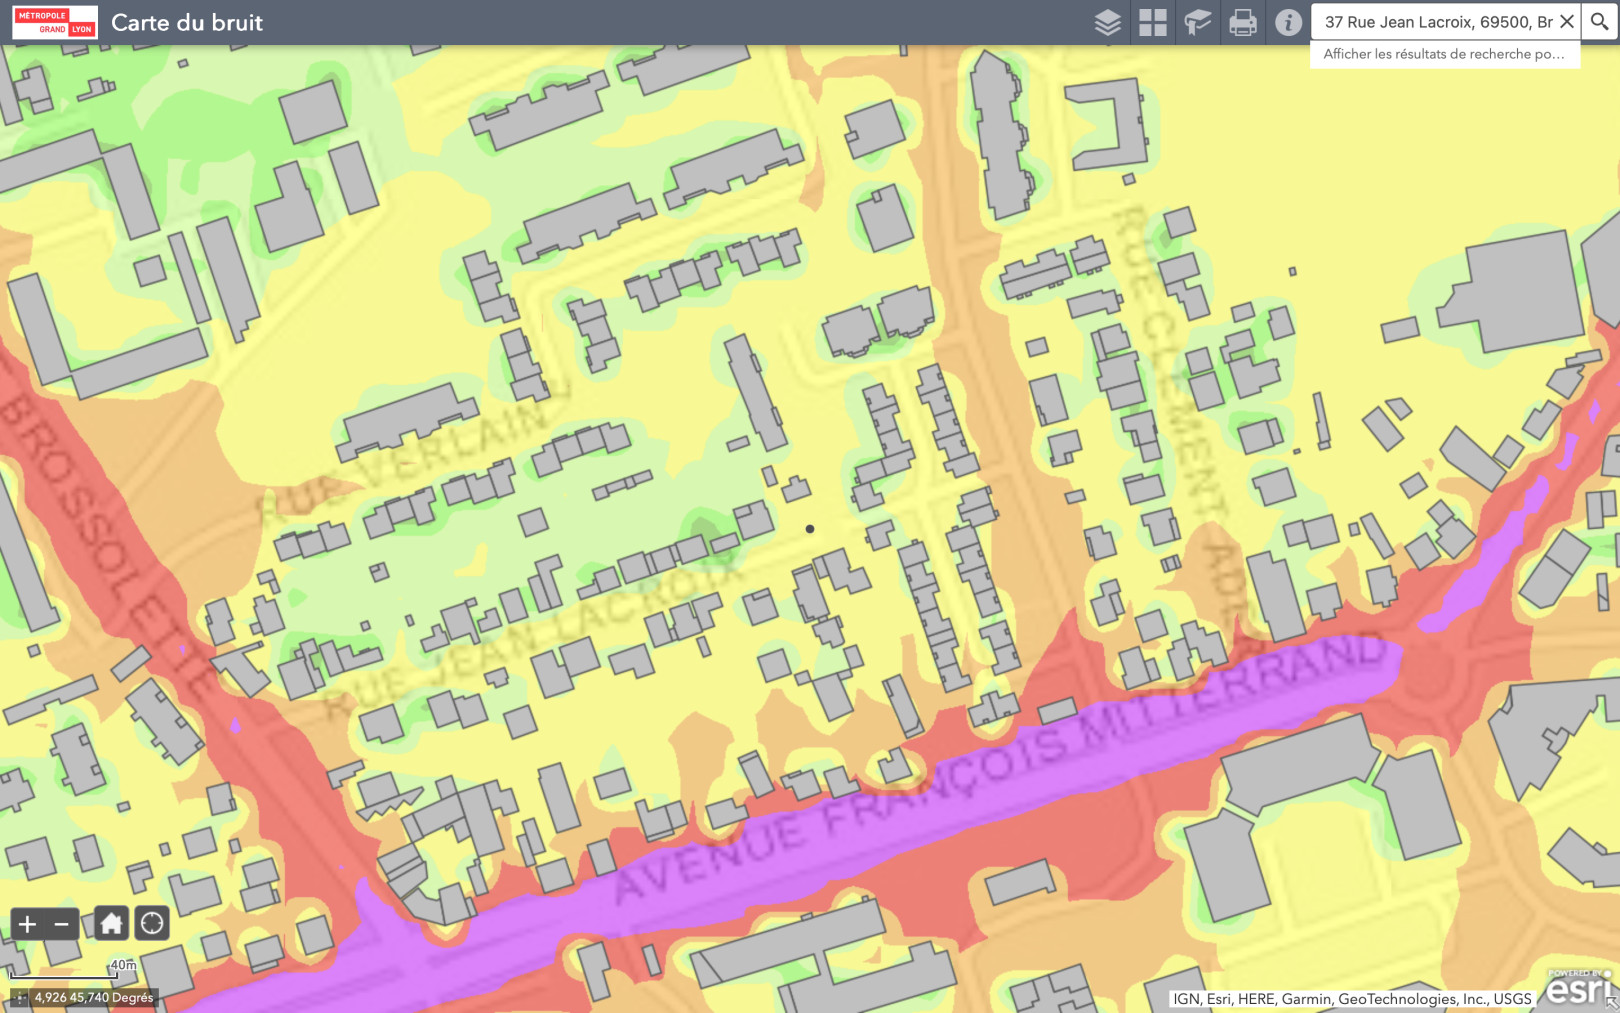Open the layers list panel

click(x=1107, y=22)
